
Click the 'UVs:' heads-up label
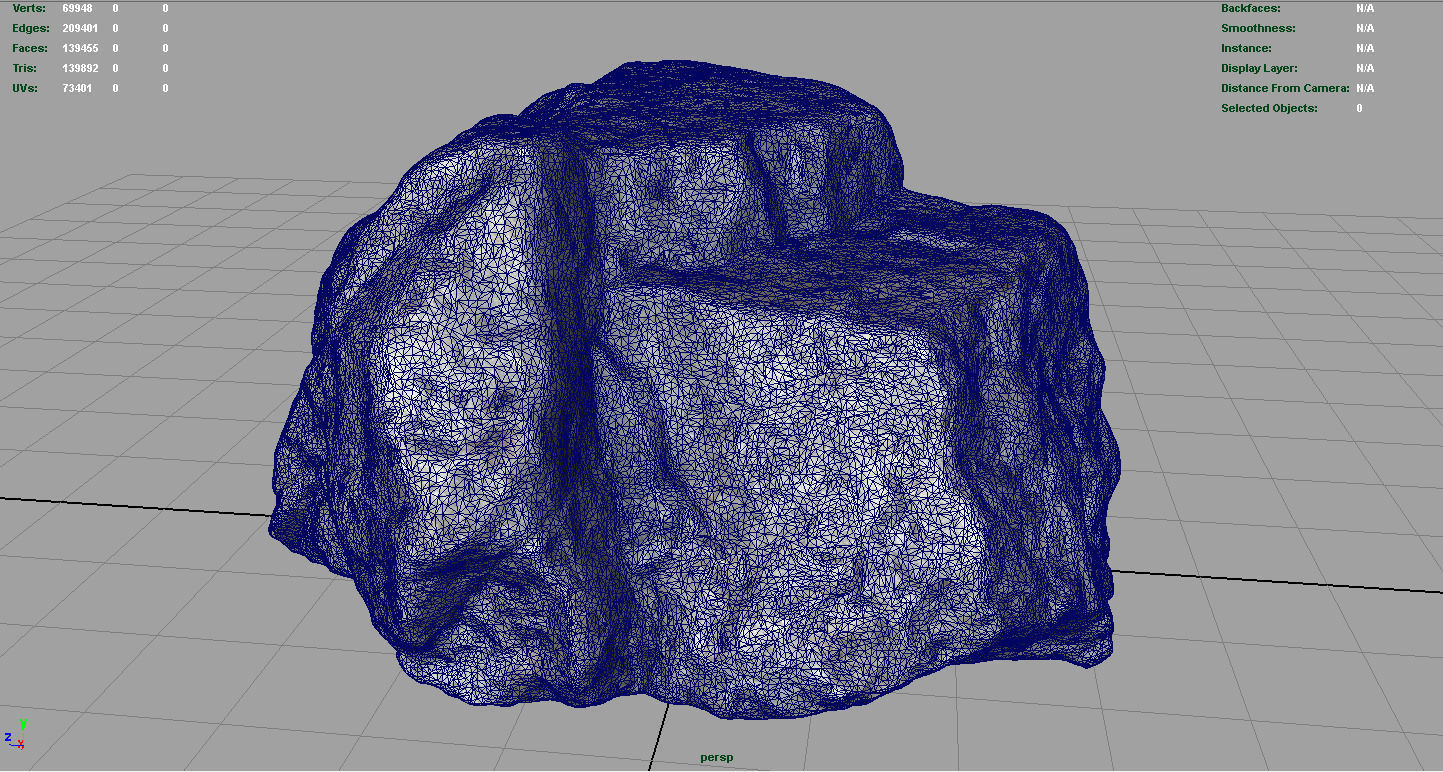tap(25, 88)
